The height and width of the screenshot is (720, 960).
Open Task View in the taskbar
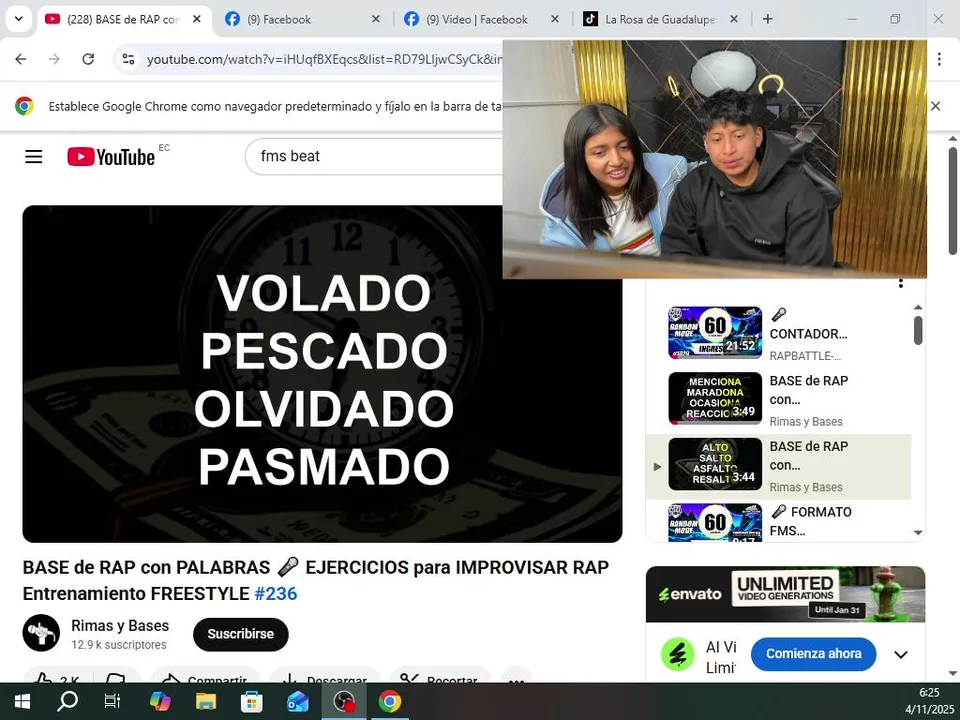tap(113, 701)
